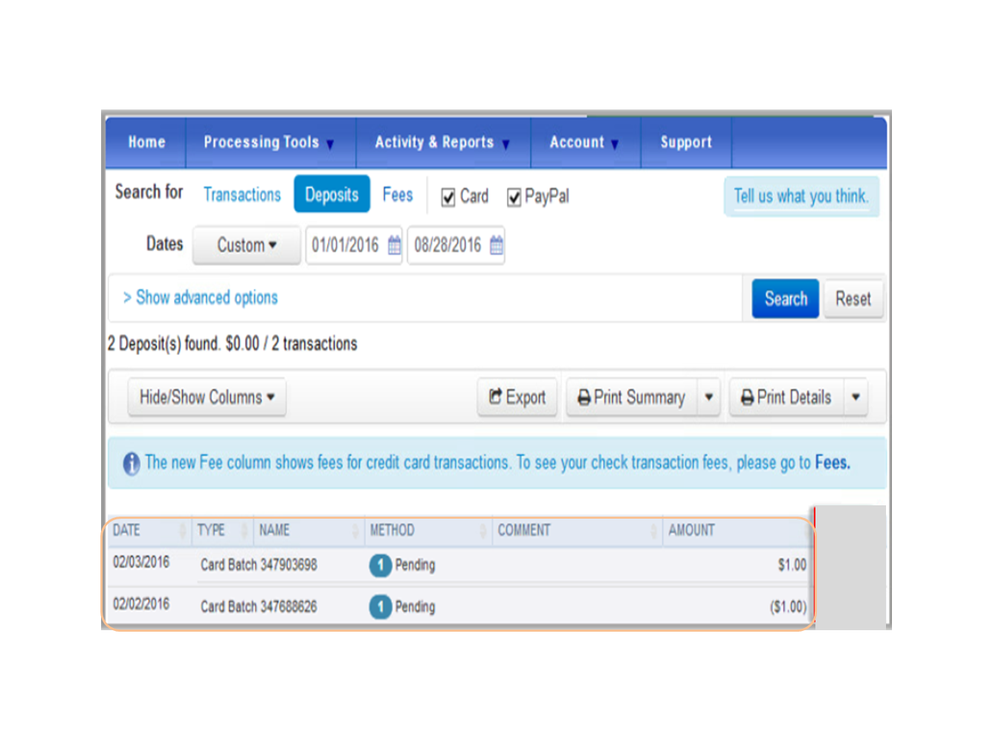
Task: Click the info icon in Fee notice
Action: click(x=131, y=463)
